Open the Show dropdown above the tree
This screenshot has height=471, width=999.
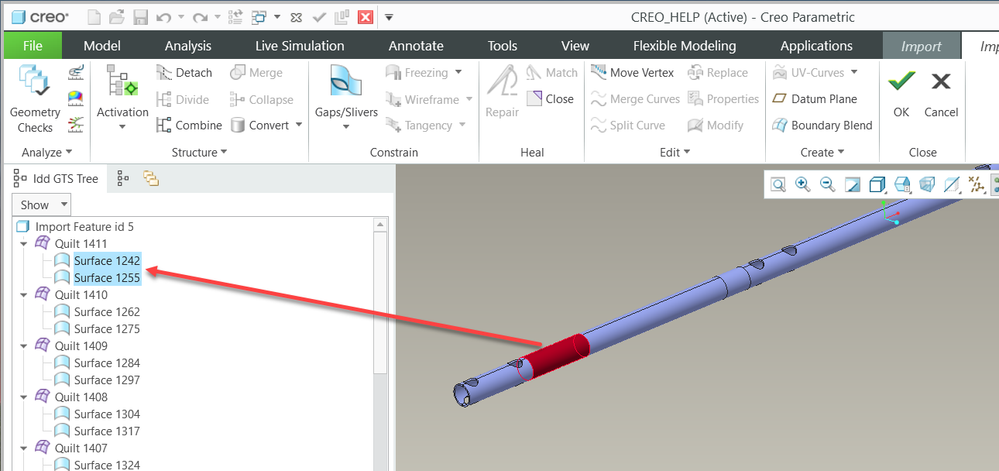coord(41,205)
